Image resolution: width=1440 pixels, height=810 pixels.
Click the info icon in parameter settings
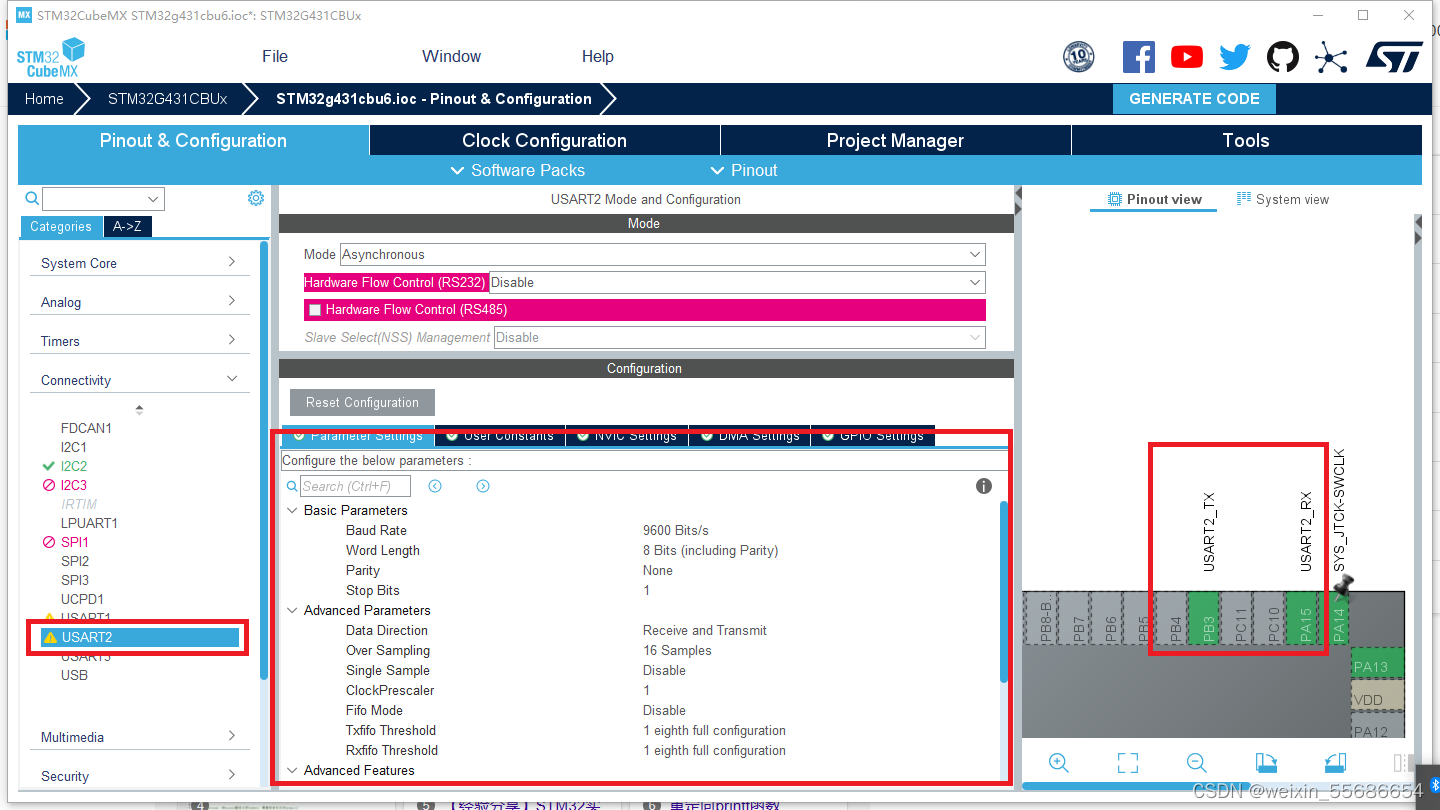984,486
